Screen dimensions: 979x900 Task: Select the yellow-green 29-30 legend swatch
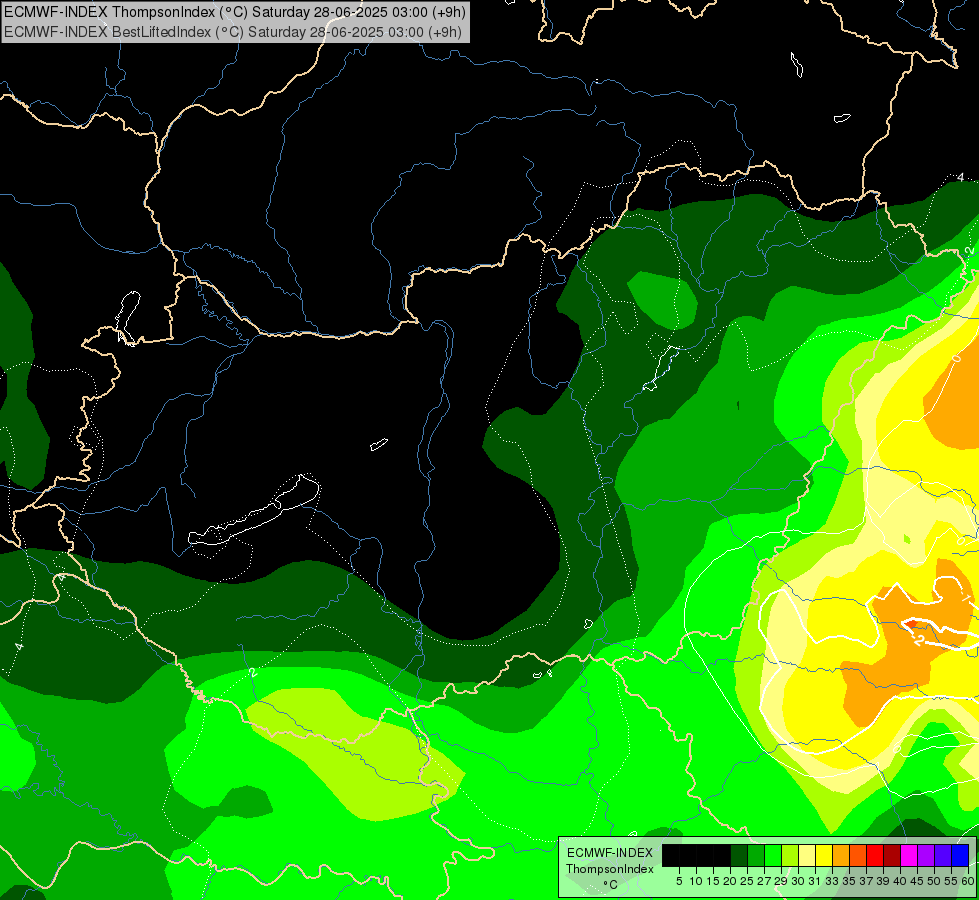pos(790,855)
